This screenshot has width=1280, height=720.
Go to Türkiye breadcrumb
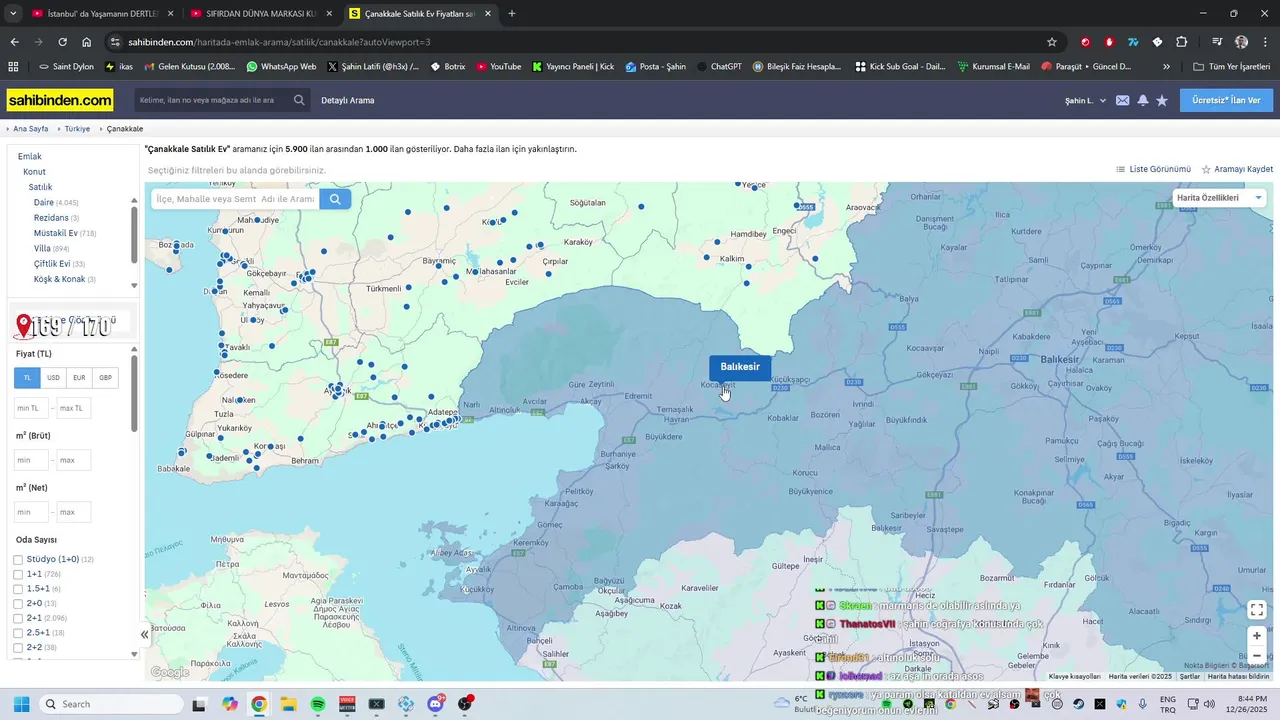click(x=77, y=129)
